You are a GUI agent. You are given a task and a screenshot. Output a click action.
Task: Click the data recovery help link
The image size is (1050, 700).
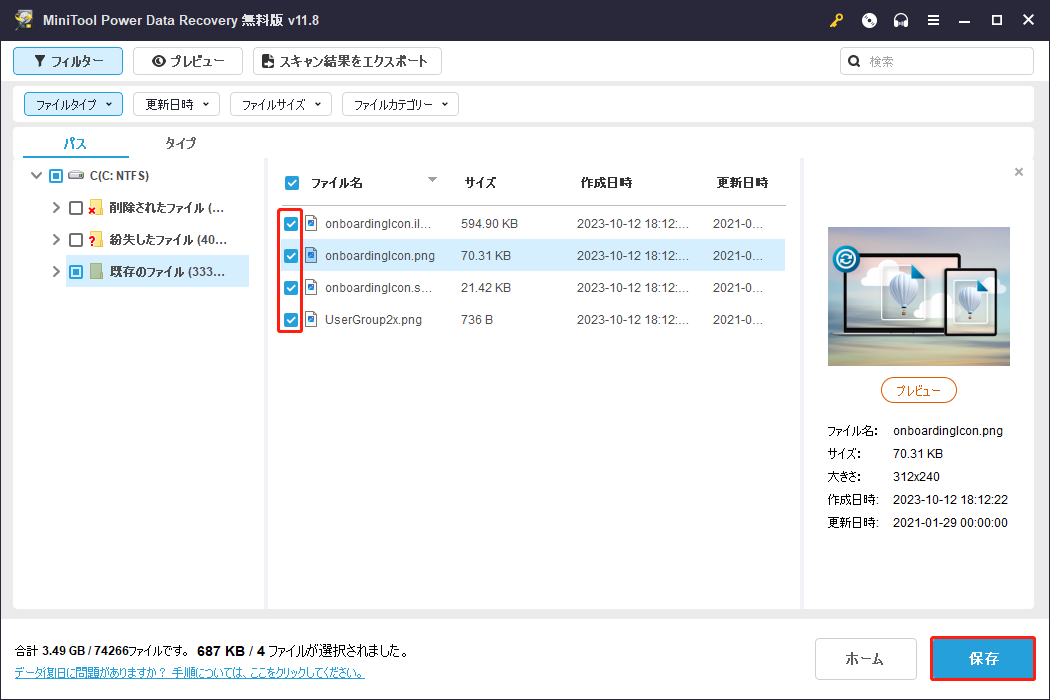189,673
